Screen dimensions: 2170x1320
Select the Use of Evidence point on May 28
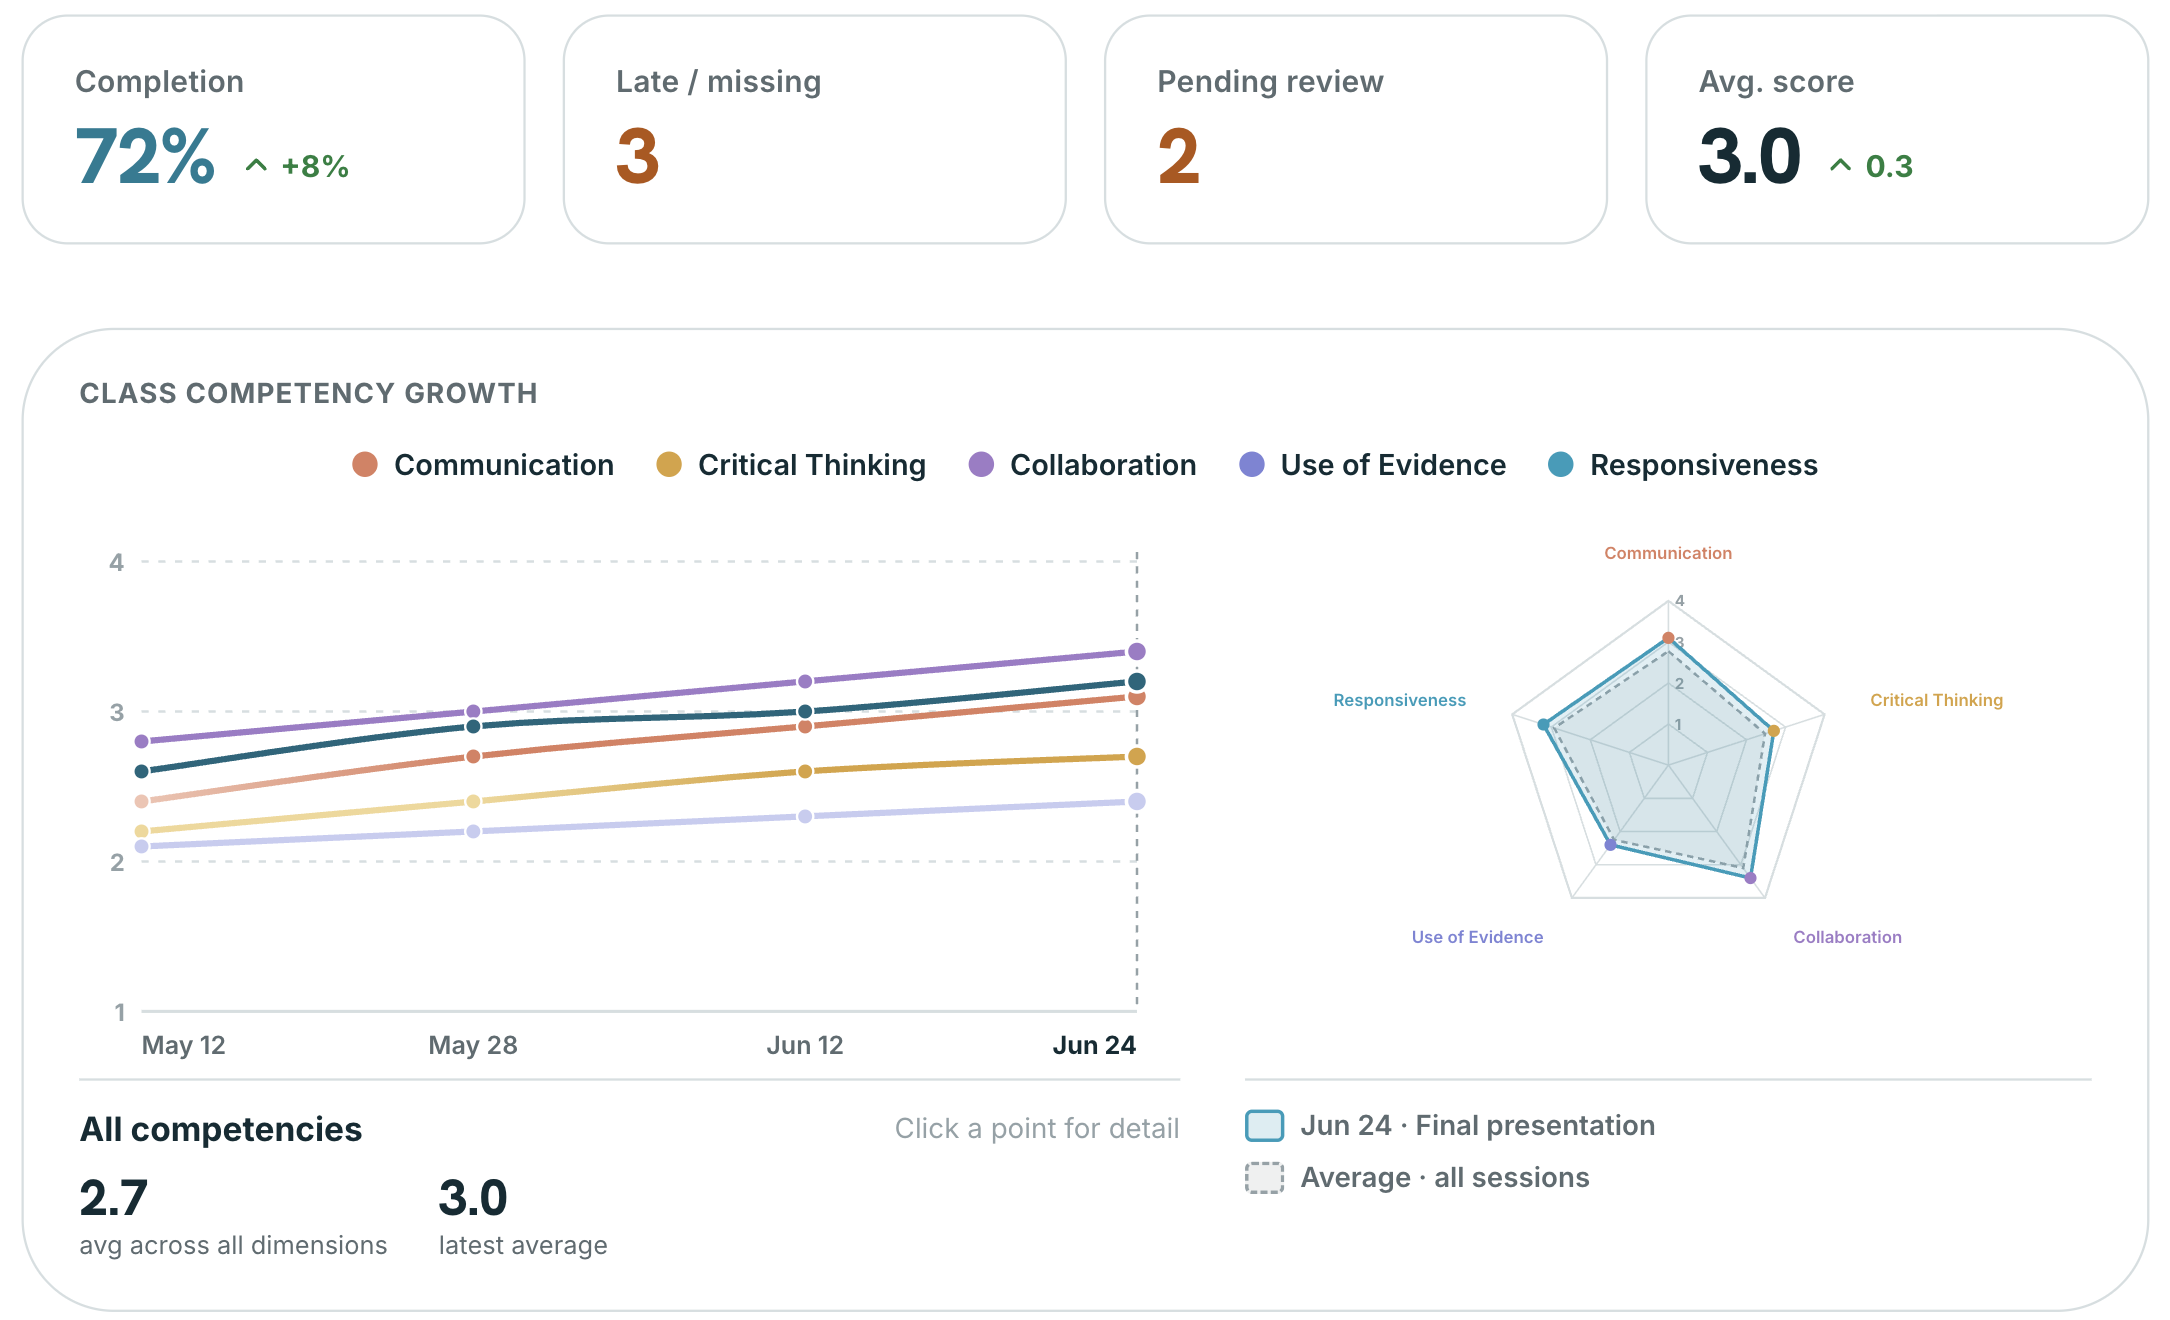(x=473, y=832)
